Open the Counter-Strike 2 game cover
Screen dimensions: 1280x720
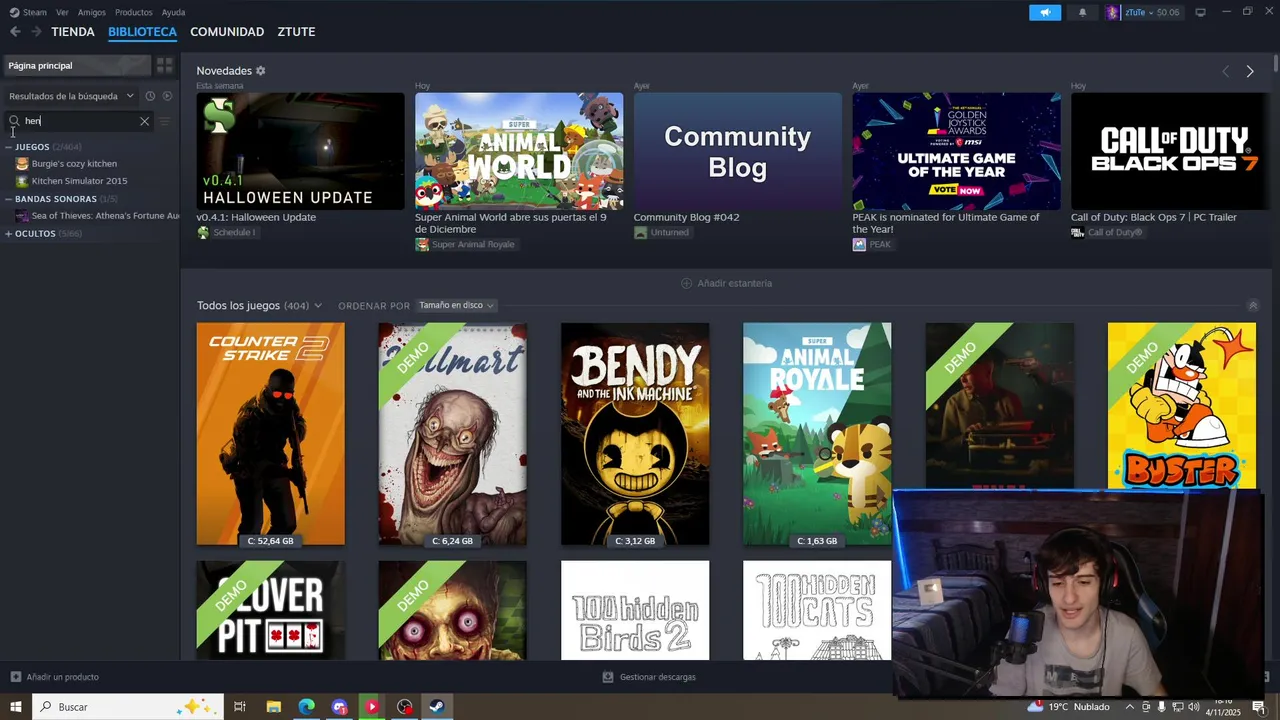click(x=270, y=434)
